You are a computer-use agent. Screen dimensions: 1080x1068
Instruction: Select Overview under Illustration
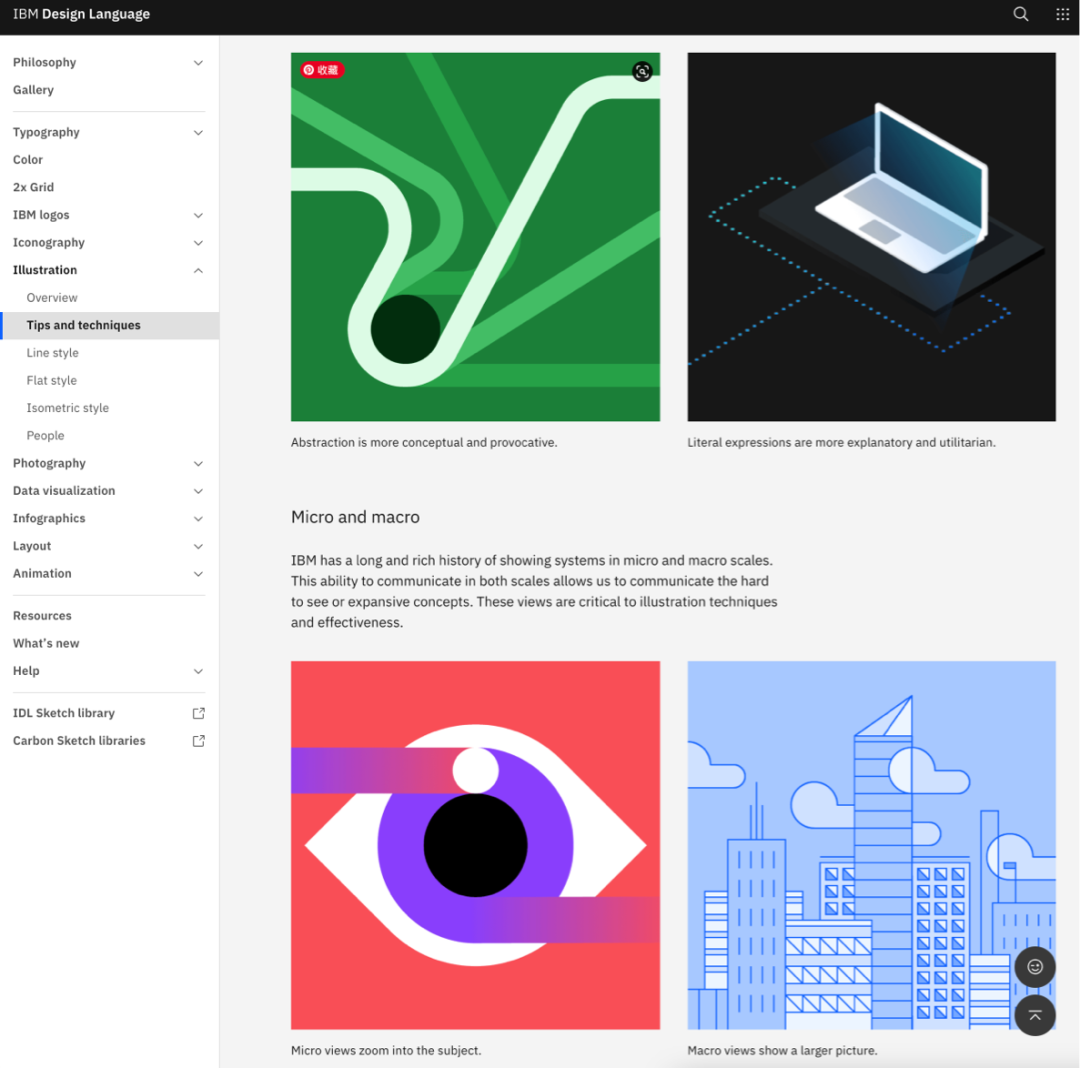52,297
